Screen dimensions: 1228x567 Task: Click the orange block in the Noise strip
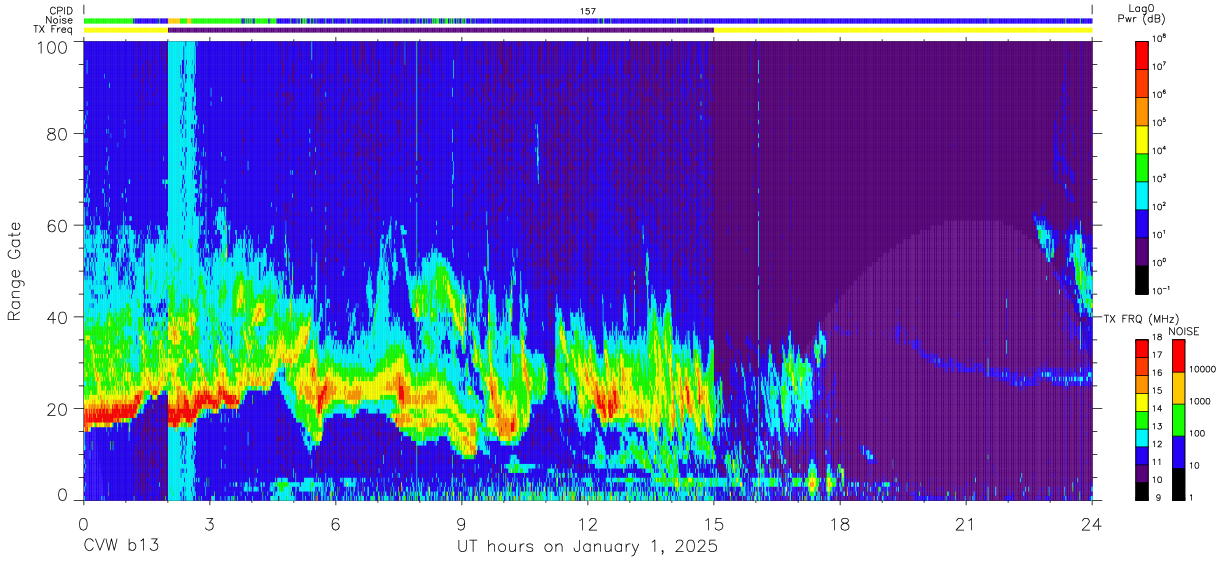[x=174, y=20]
